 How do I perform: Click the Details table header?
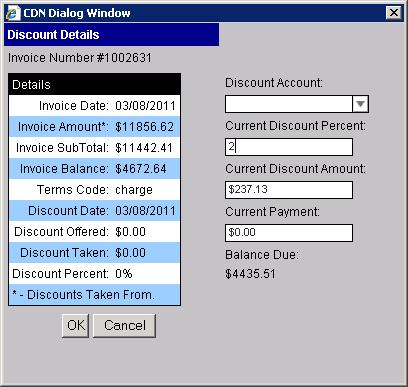click(x=95, y=85)
